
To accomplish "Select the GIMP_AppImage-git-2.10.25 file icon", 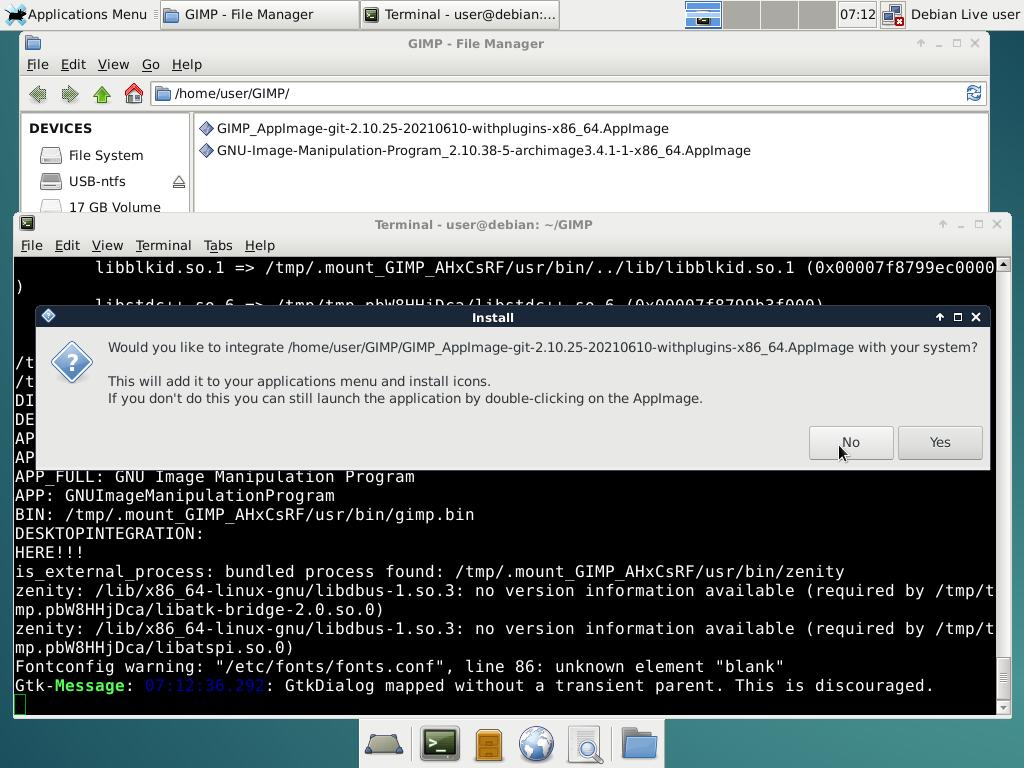I will 206,129.
